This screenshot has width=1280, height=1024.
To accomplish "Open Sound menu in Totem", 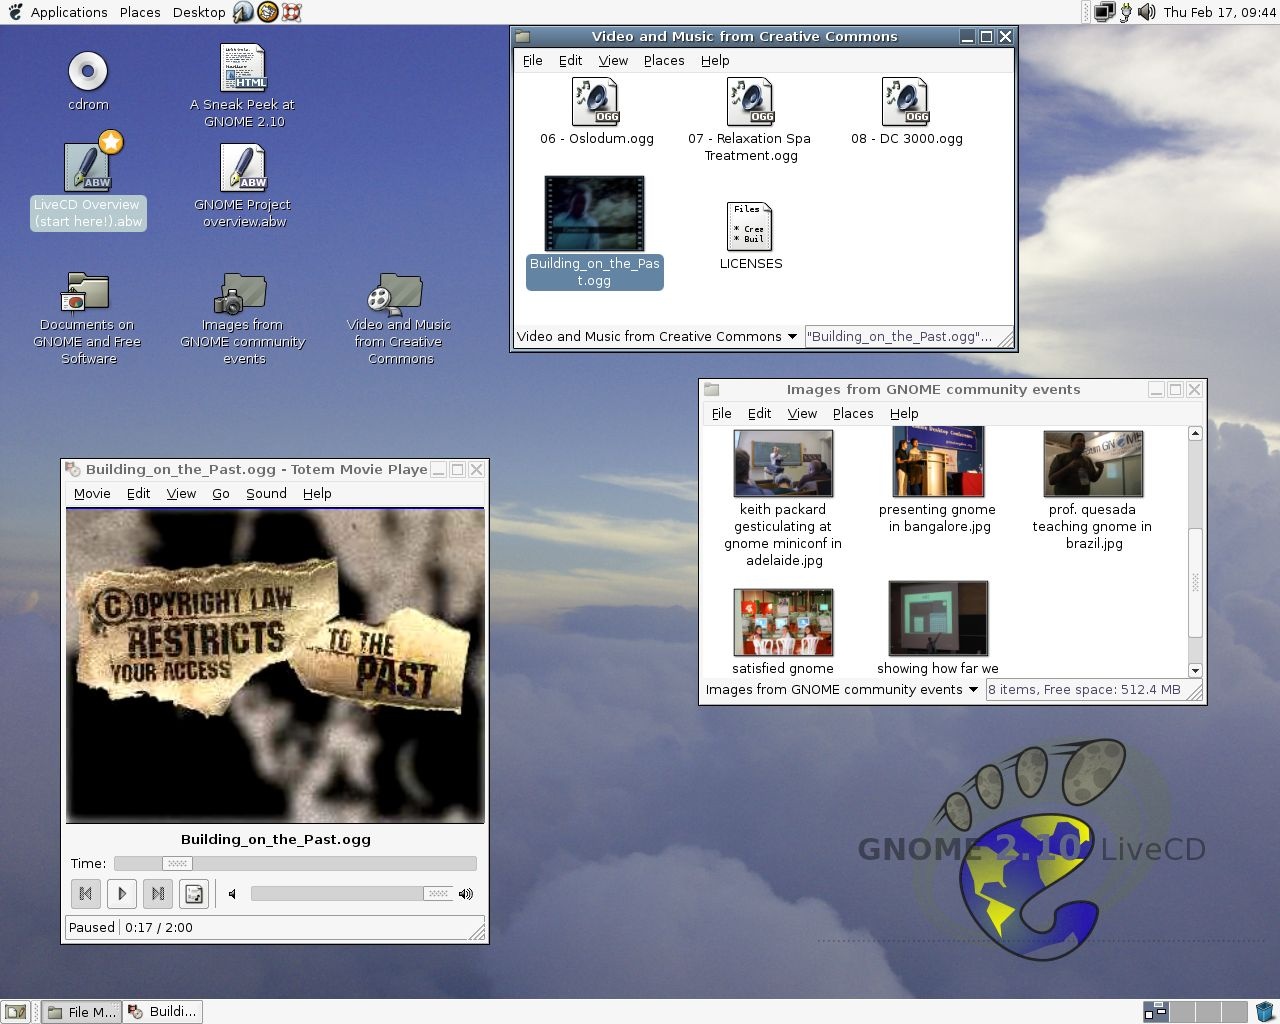I will coord(266,494).
